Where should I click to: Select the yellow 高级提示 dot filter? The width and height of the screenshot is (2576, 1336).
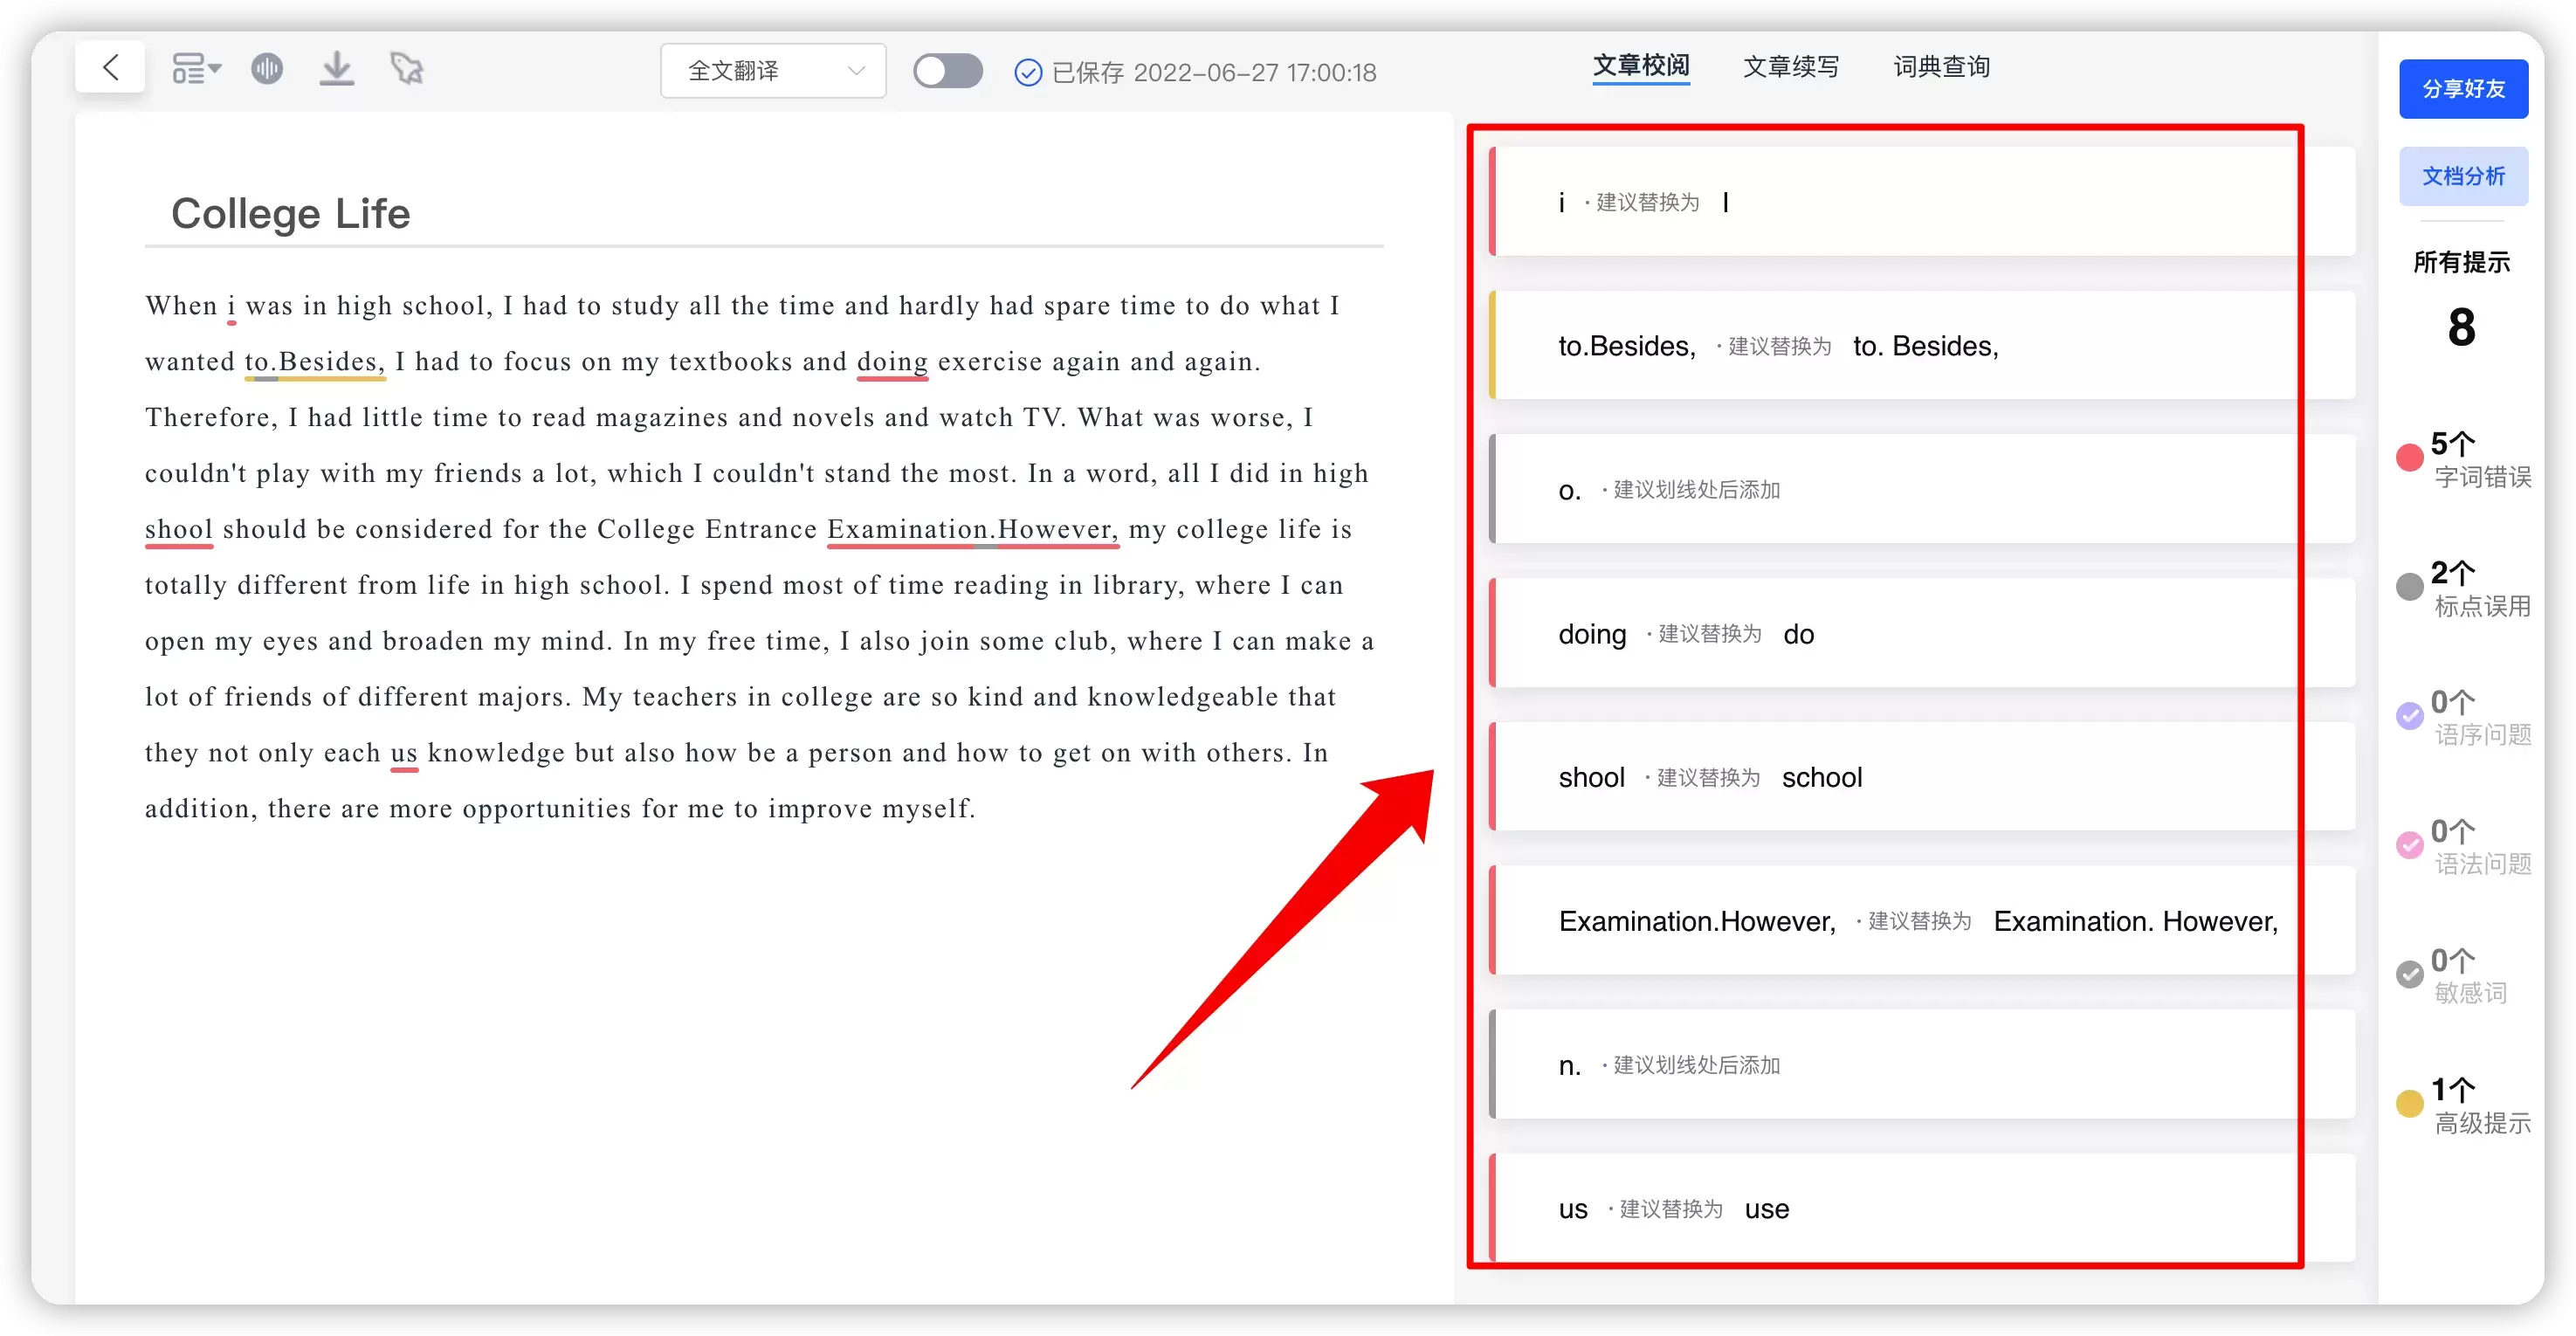2410,1104
